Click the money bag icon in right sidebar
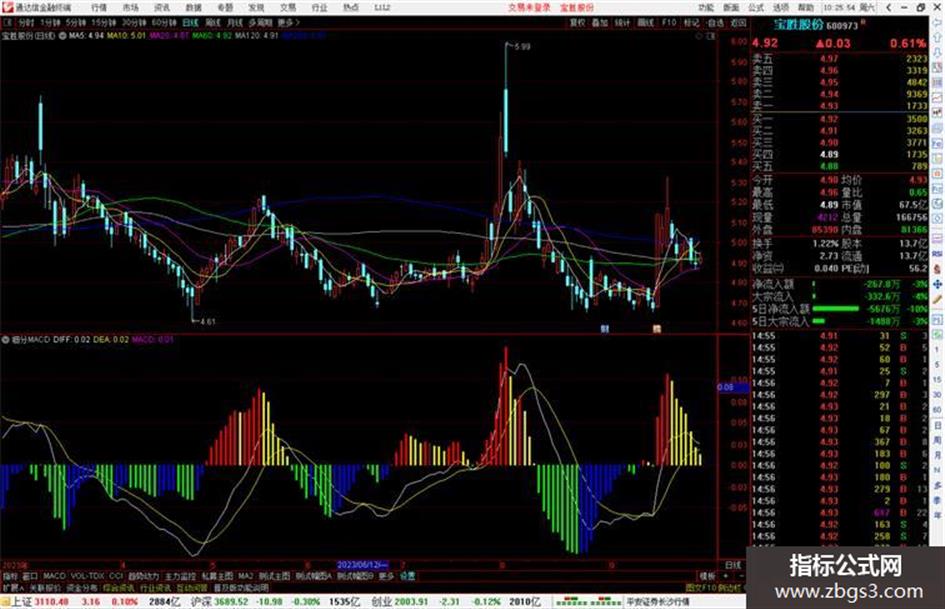 pyautogui.click(x=937, y=269)
